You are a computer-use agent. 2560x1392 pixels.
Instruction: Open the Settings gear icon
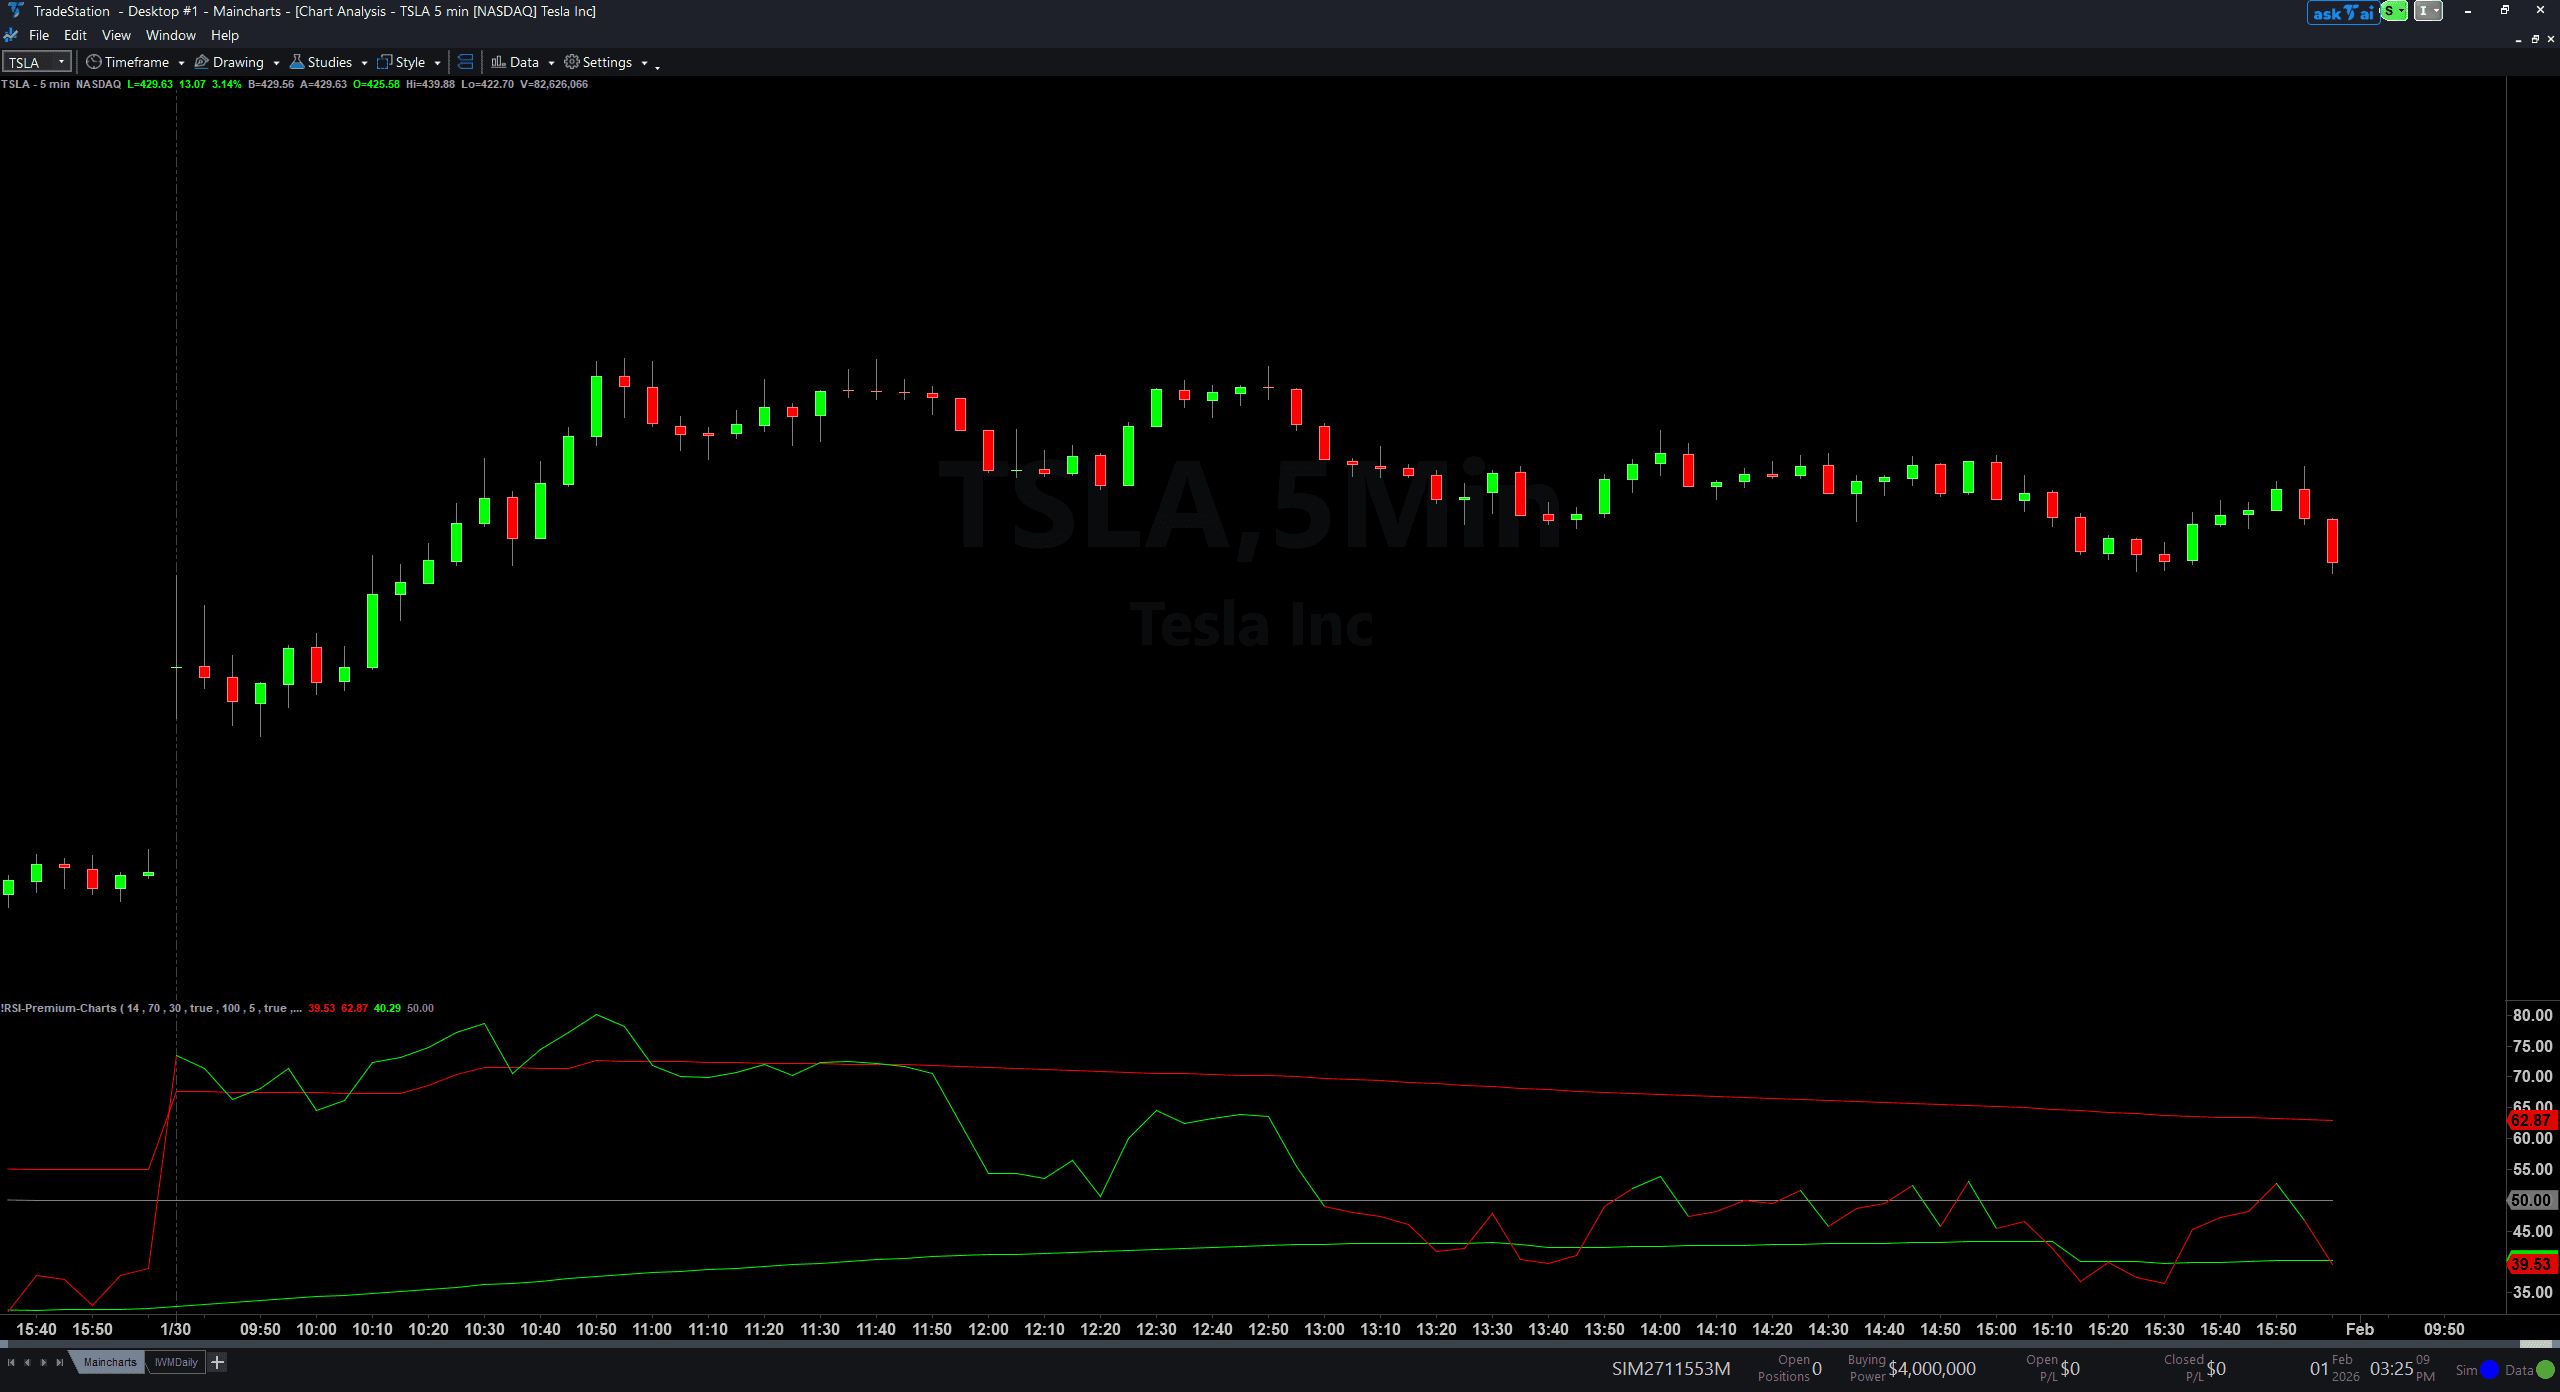pyautogui.click(x=570, y=61)
